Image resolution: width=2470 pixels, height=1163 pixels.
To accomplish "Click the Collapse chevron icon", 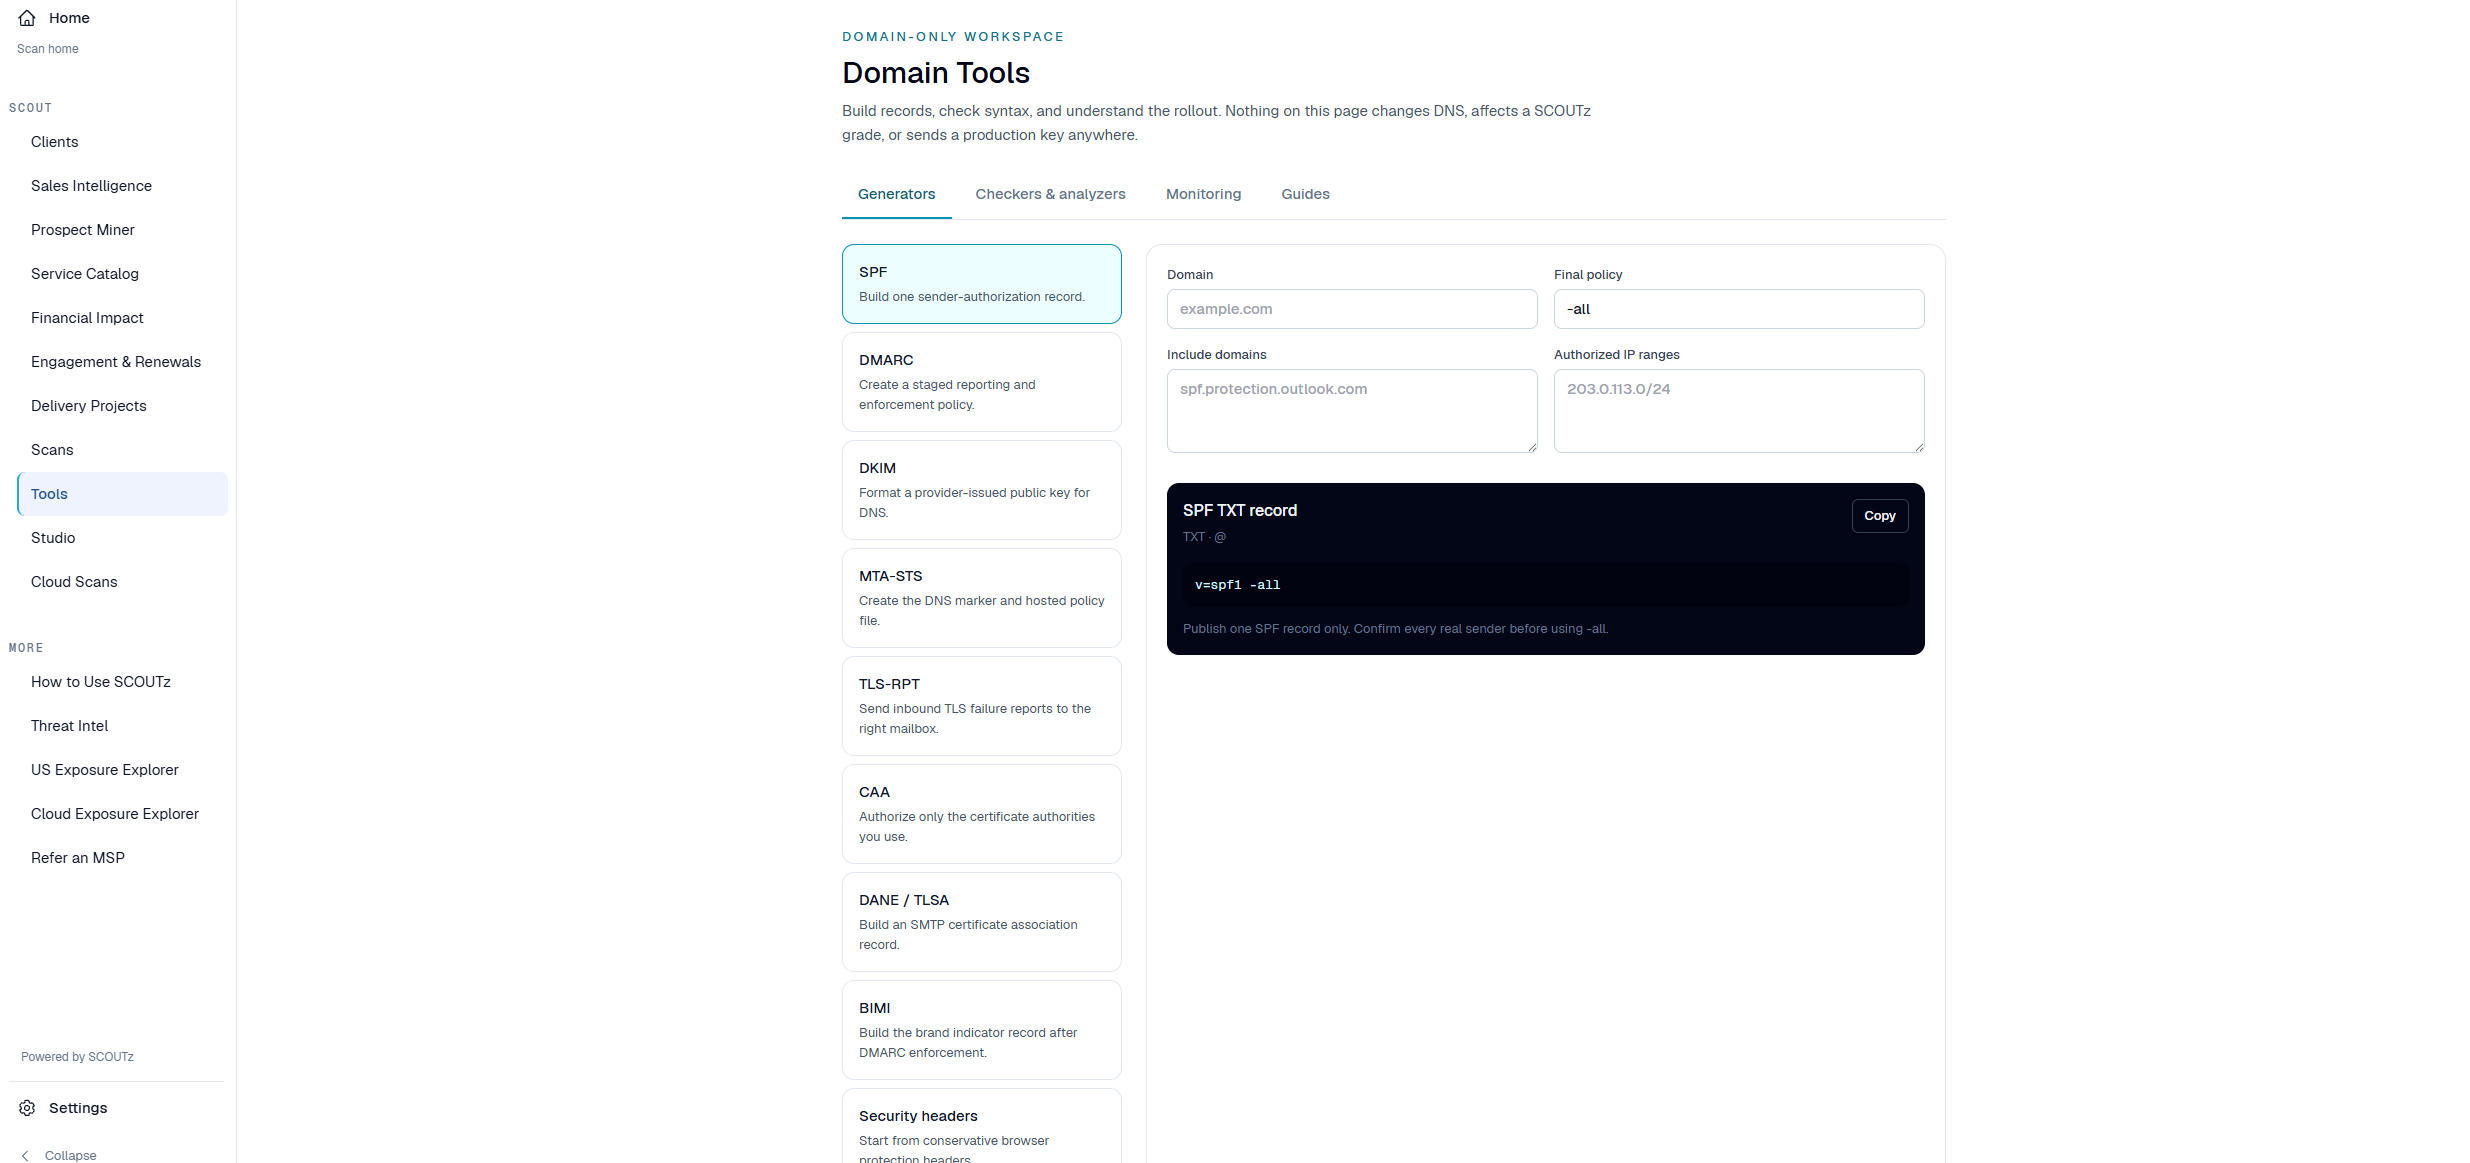I will click(x=25, y=1155).
